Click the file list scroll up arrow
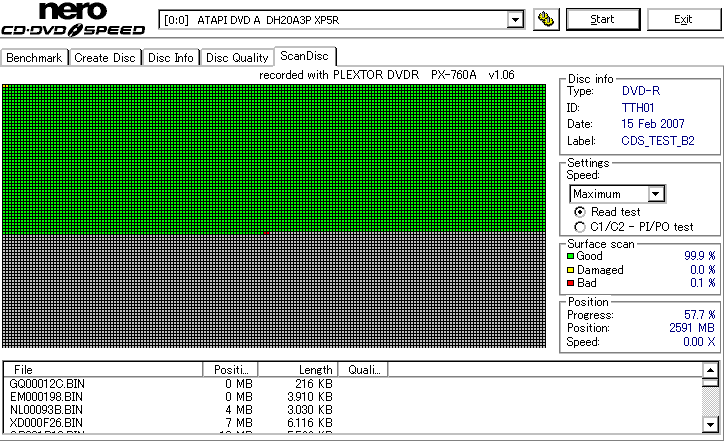The width and height of the screenshot is (724, 441). [x=710, y=370]
